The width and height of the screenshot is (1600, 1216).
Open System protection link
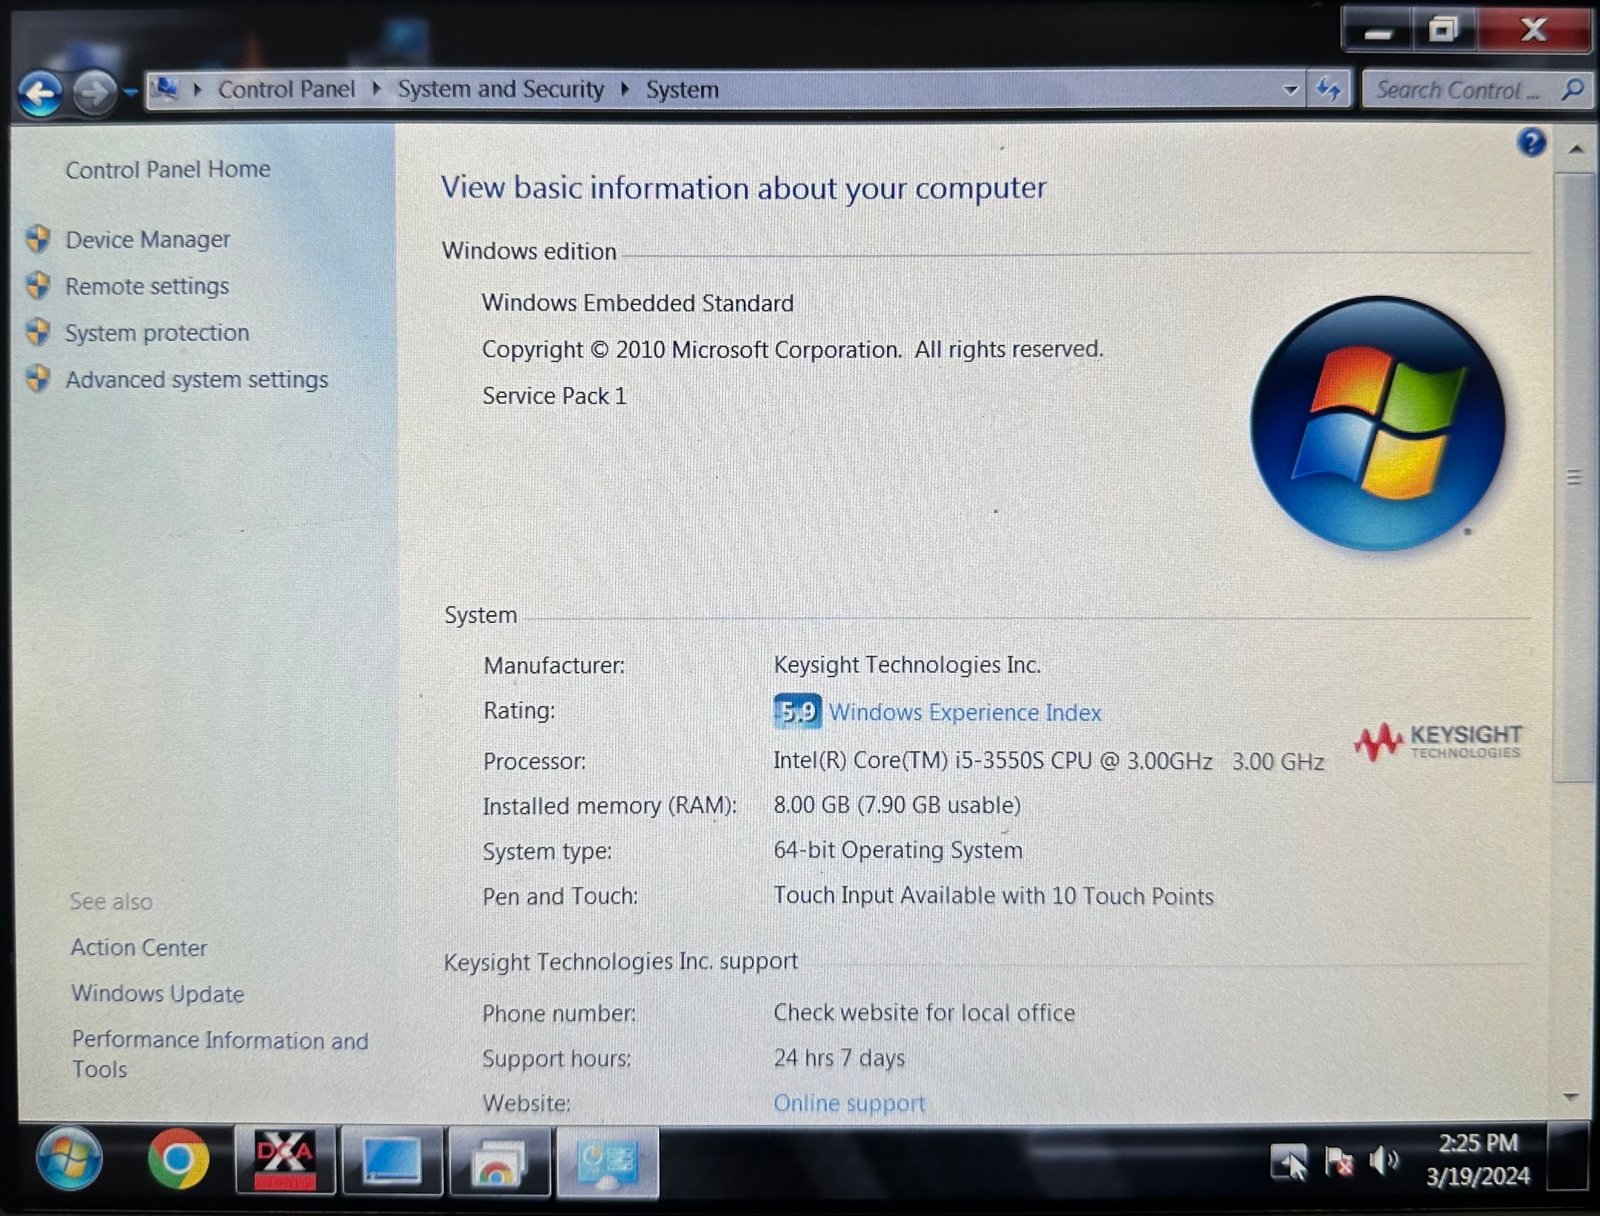(x=157, y=333)
